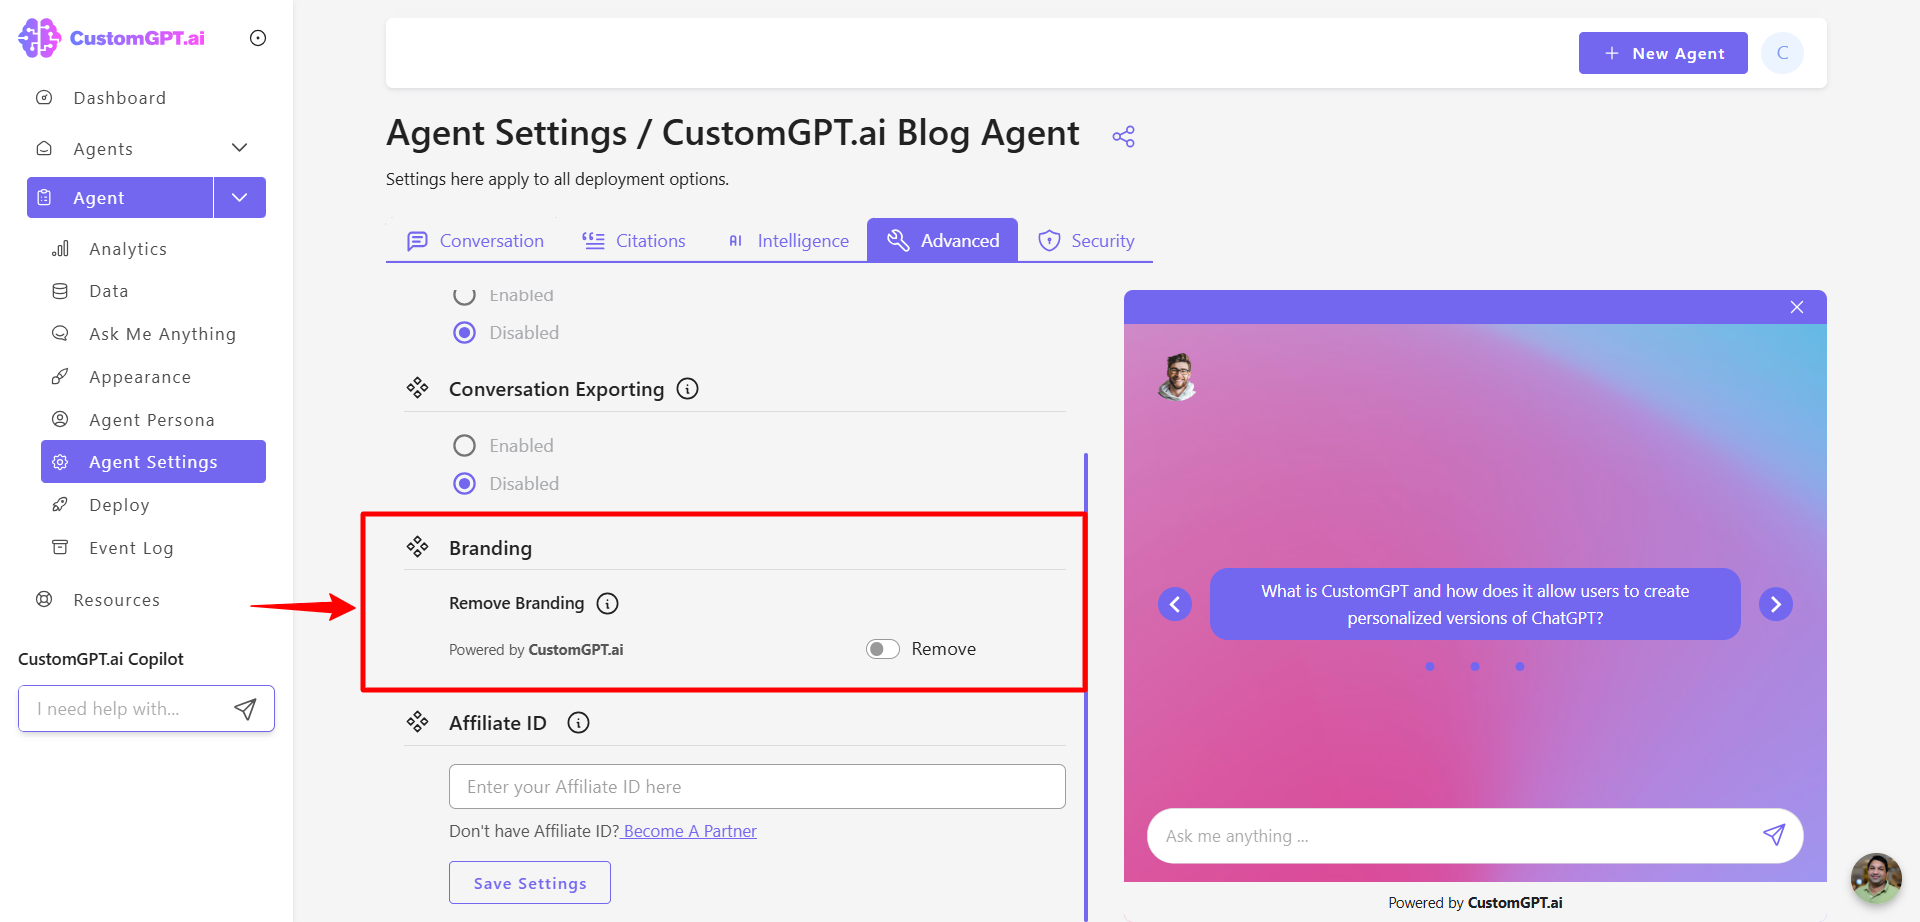
Task: Open the user avatar C menu
Action: tap(1782, 53)
